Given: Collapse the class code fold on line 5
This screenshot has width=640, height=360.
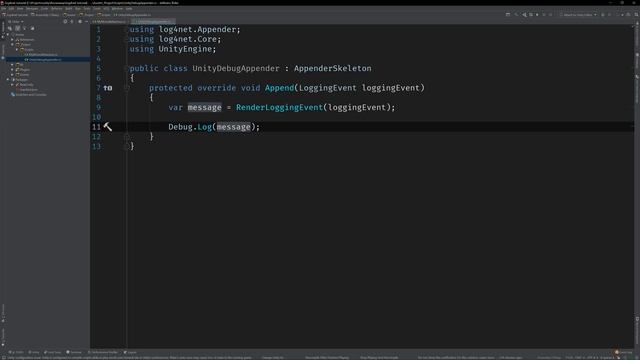Looking at the screenshot, I should pos(127,69).
